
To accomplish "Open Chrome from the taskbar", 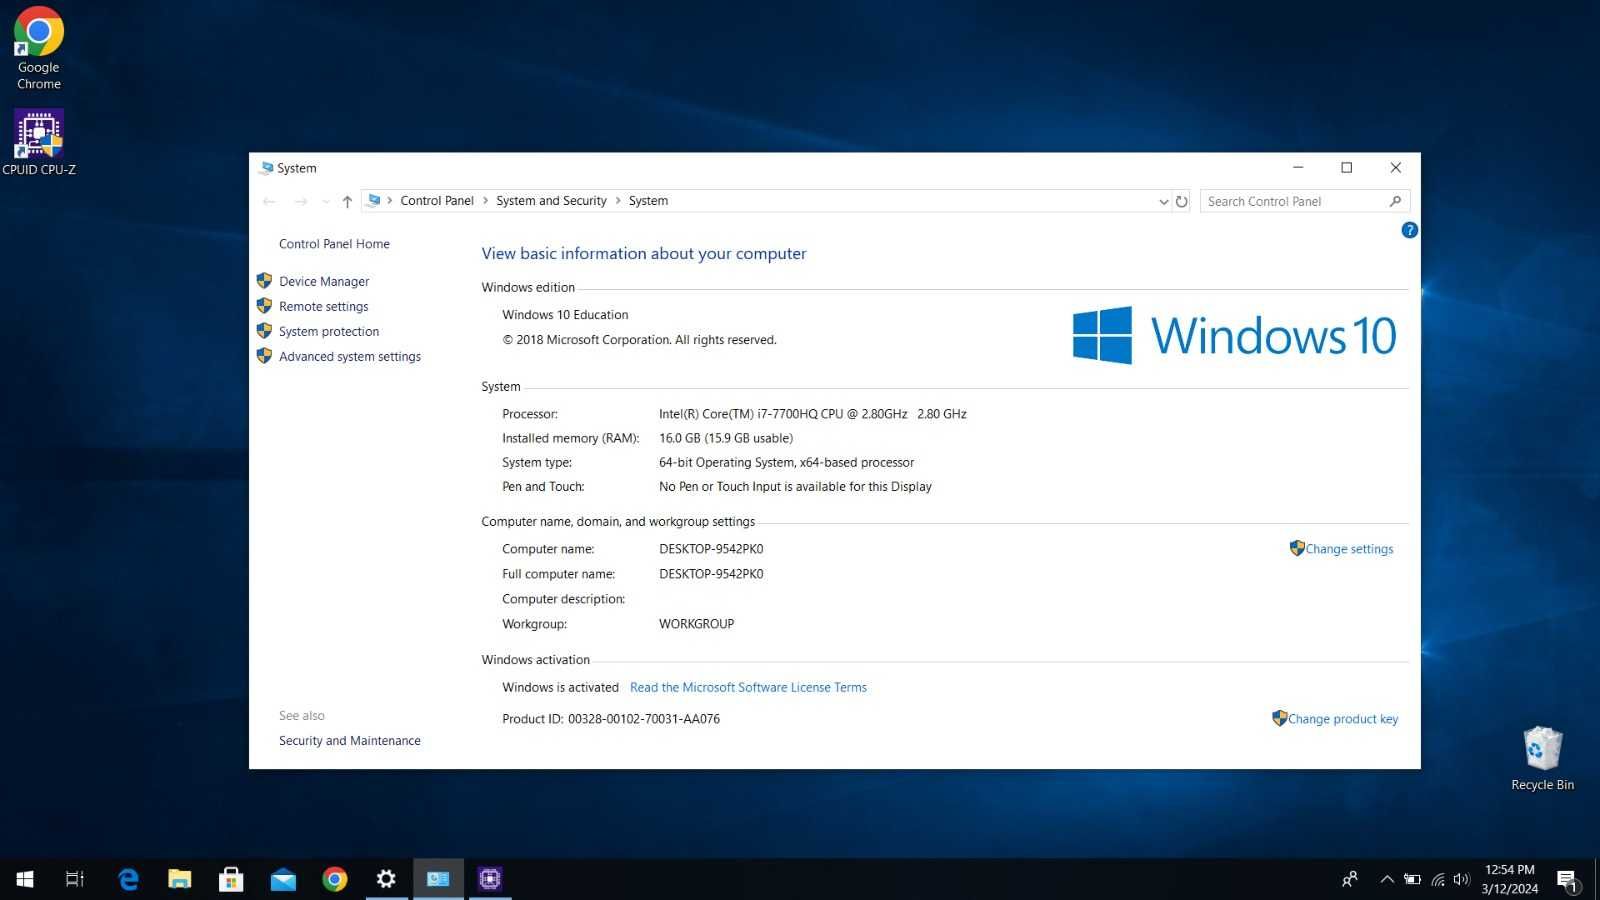I will click(335, 879).
